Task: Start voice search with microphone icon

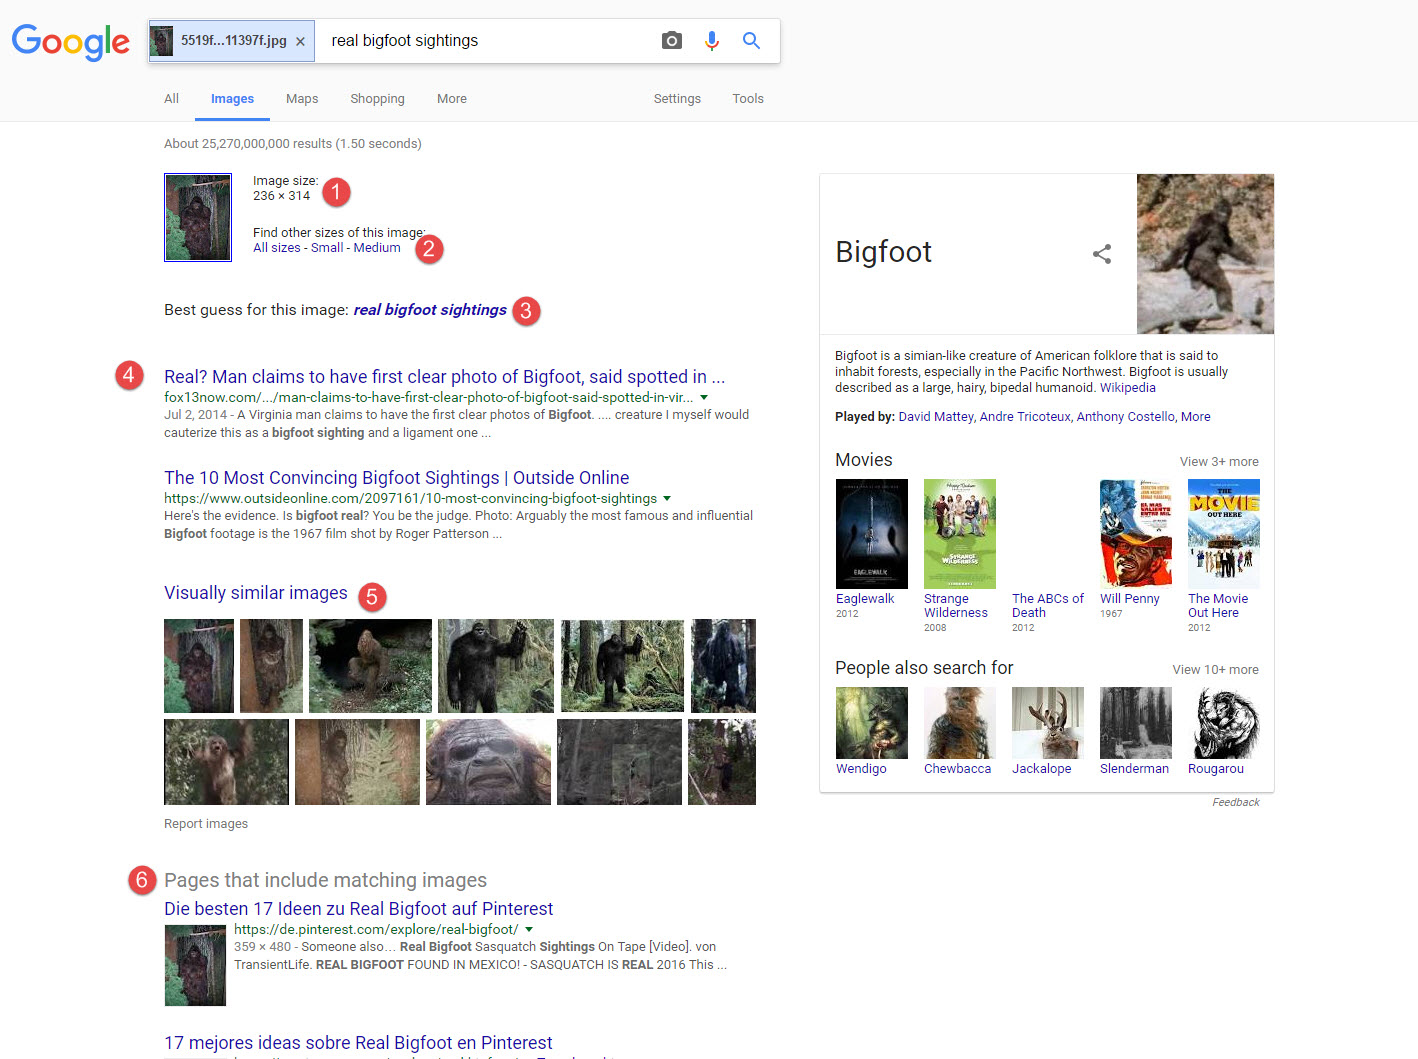Action: click(x=712, y=40)
